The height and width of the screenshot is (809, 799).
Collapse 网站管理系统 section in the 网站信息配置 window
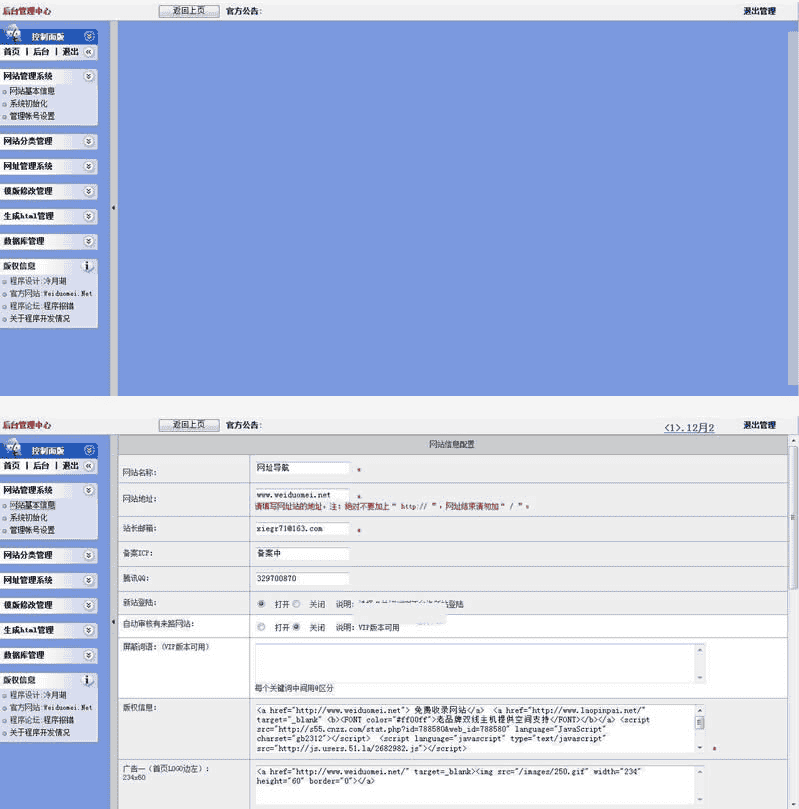(89, 490)
